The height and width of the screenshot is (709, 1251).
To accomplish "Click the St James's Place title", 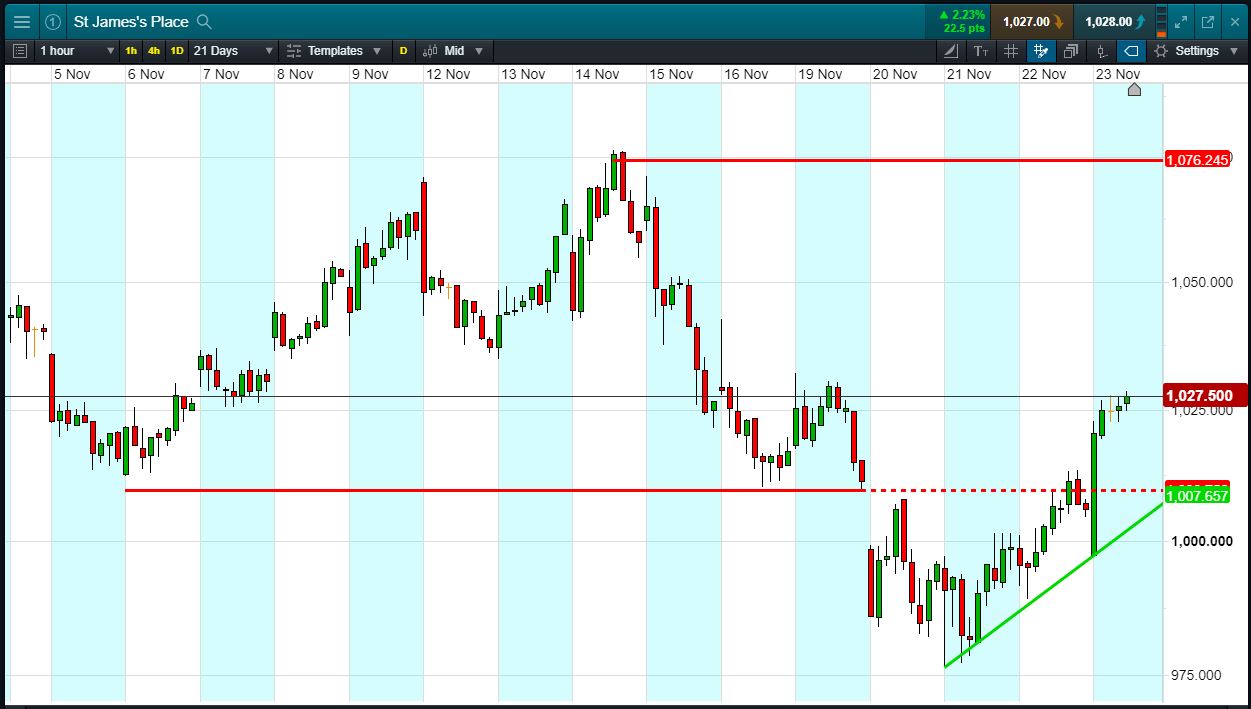I will [x=131, y=21].
